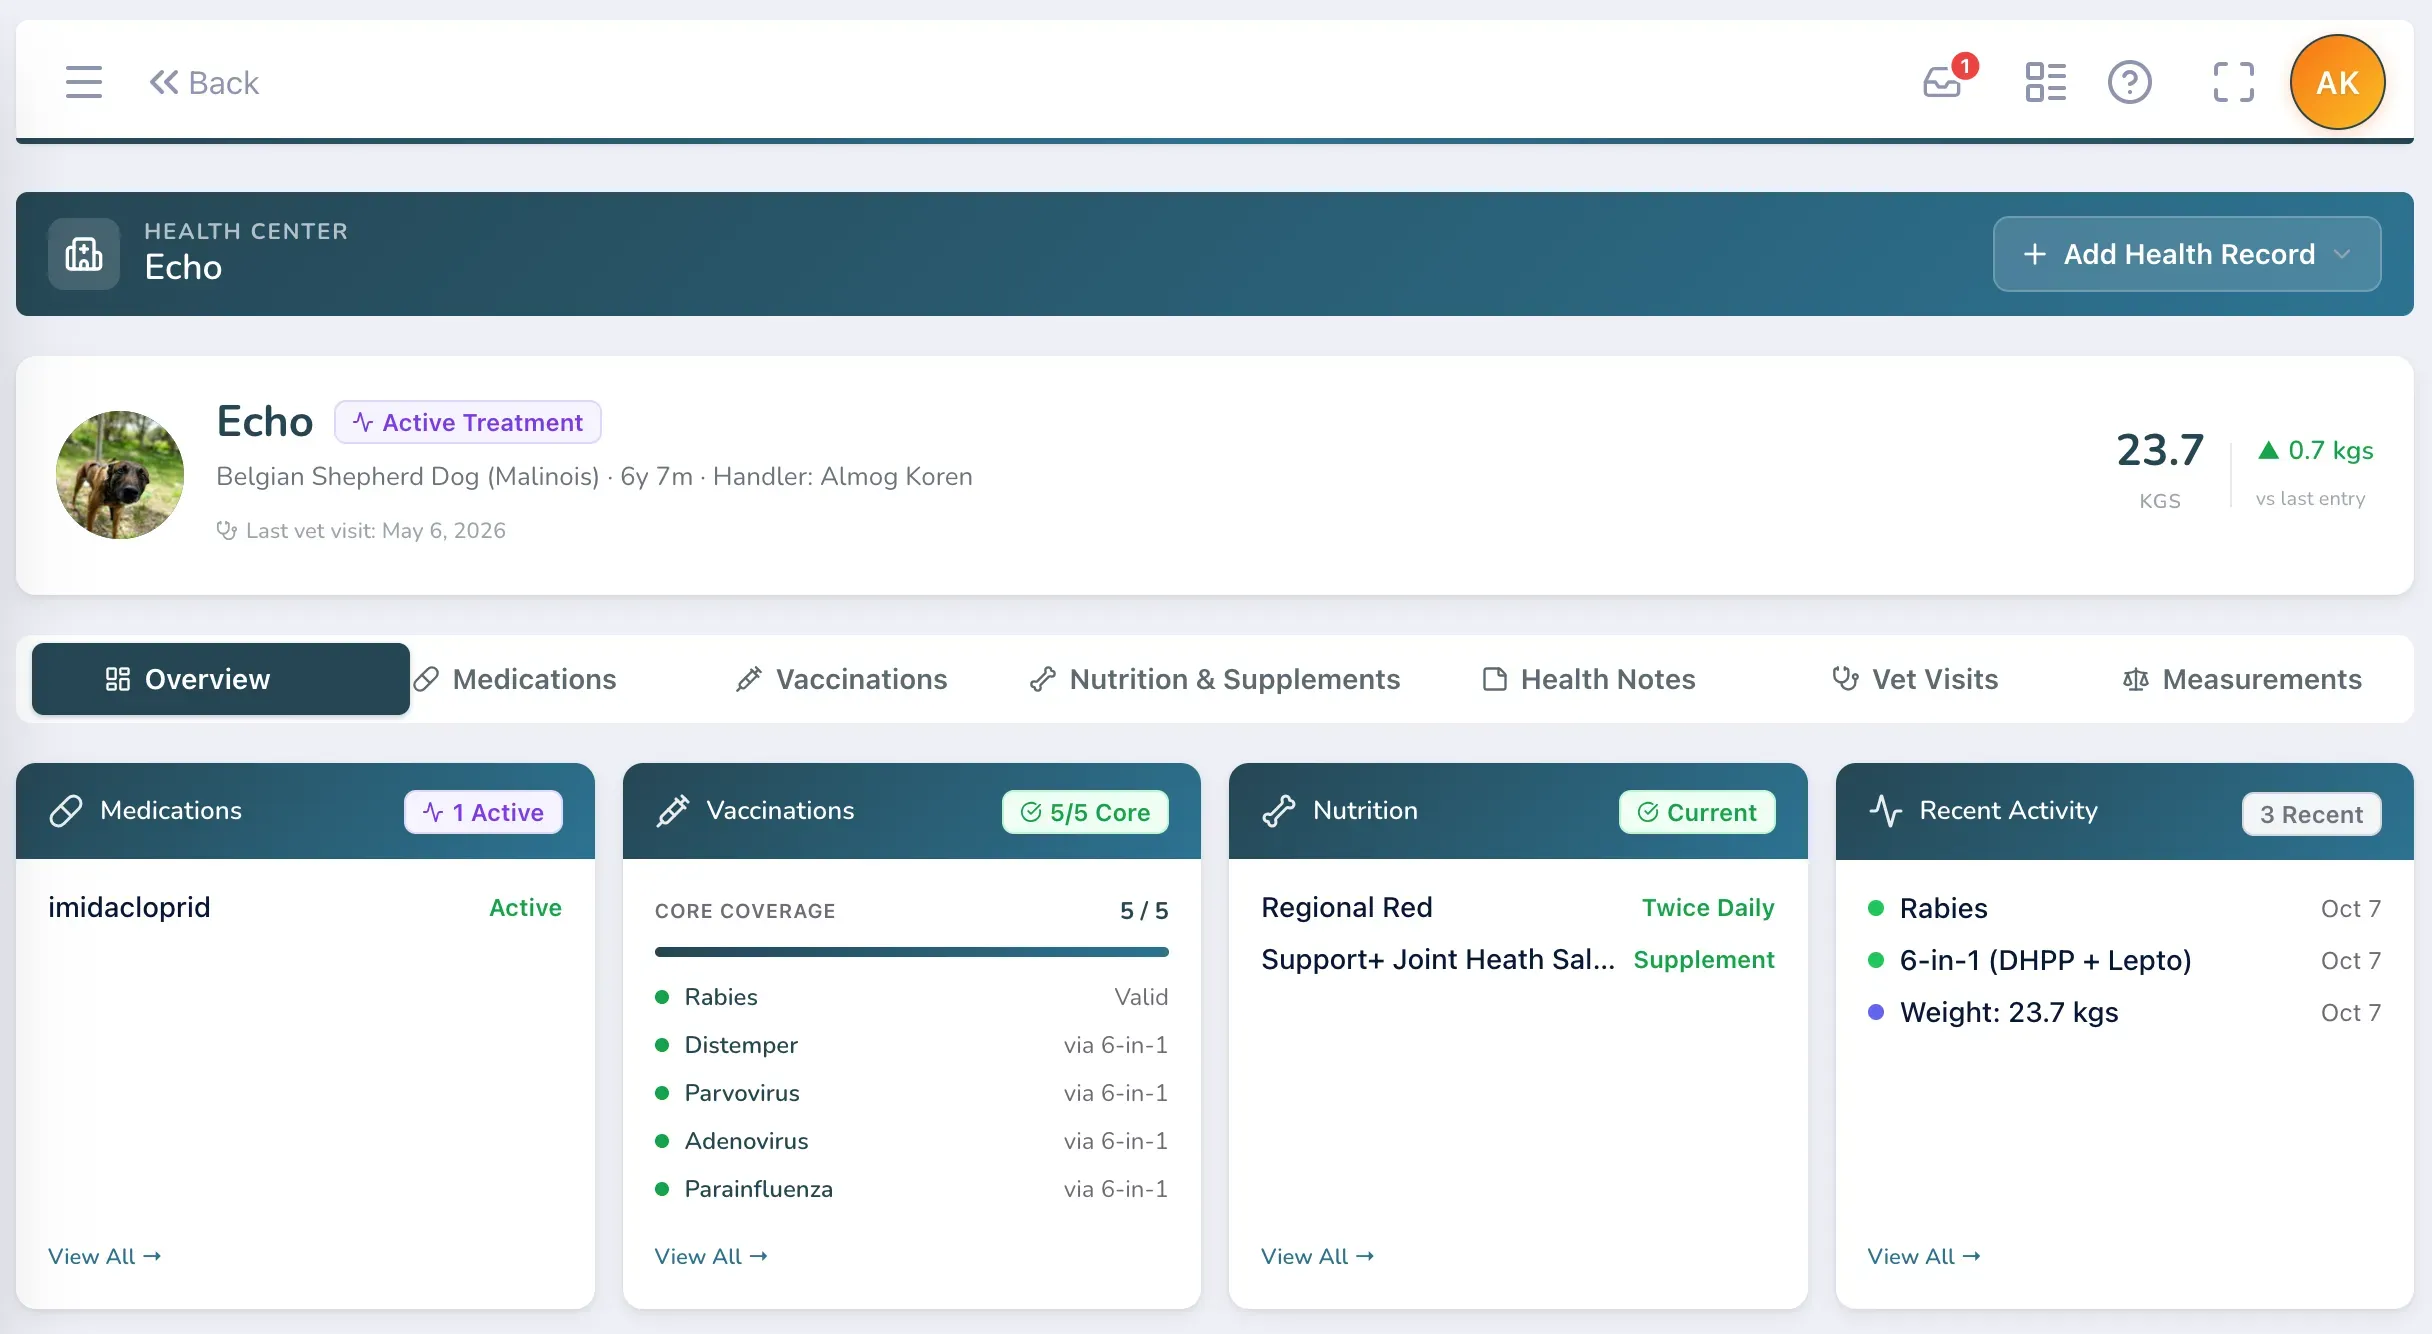Open the 6-in-1 (DHPP + Lepto) activity

point(2125,960)
